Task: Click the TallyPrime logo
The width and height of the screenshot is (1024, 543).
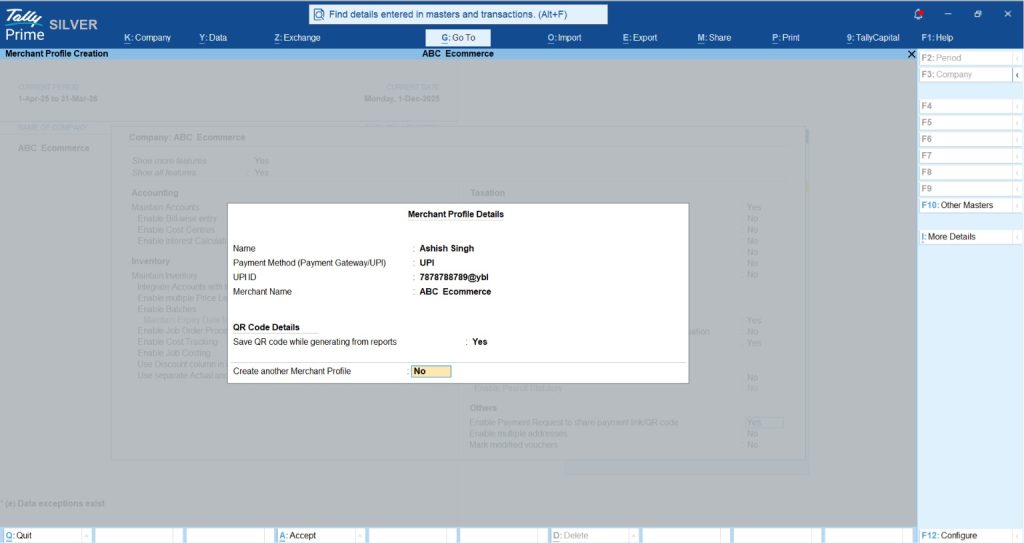Action: pyautogui.click(x=24, y=25)
